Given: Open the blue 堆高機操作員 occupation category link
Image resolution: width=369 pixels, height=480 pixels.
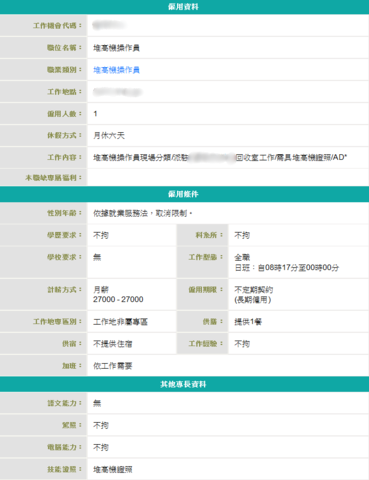Looking at the screenshot, I should [116, 70].
